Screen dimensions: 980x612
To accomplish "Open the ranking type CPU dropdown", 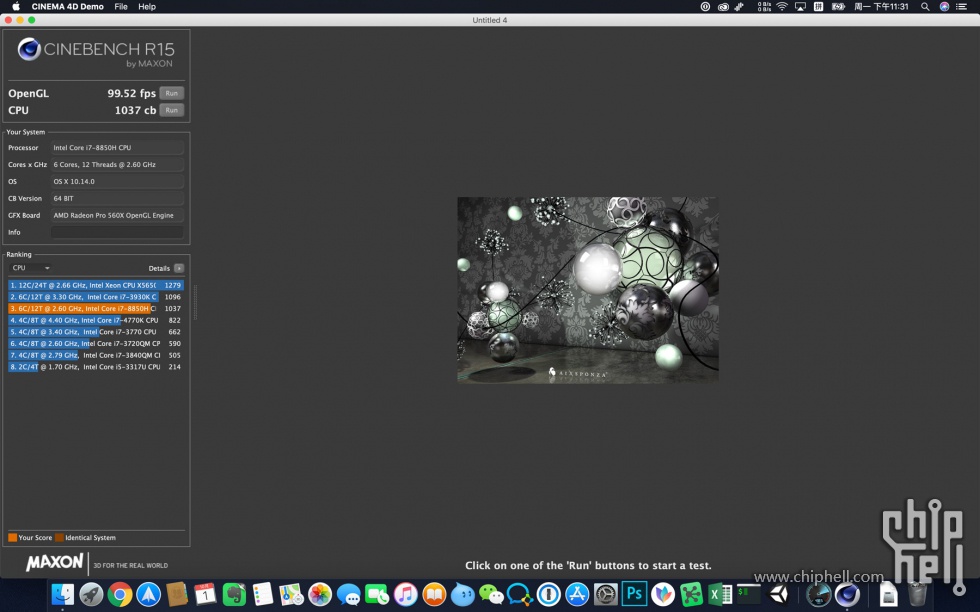I will pyautogui.click(x=31, y=268).
